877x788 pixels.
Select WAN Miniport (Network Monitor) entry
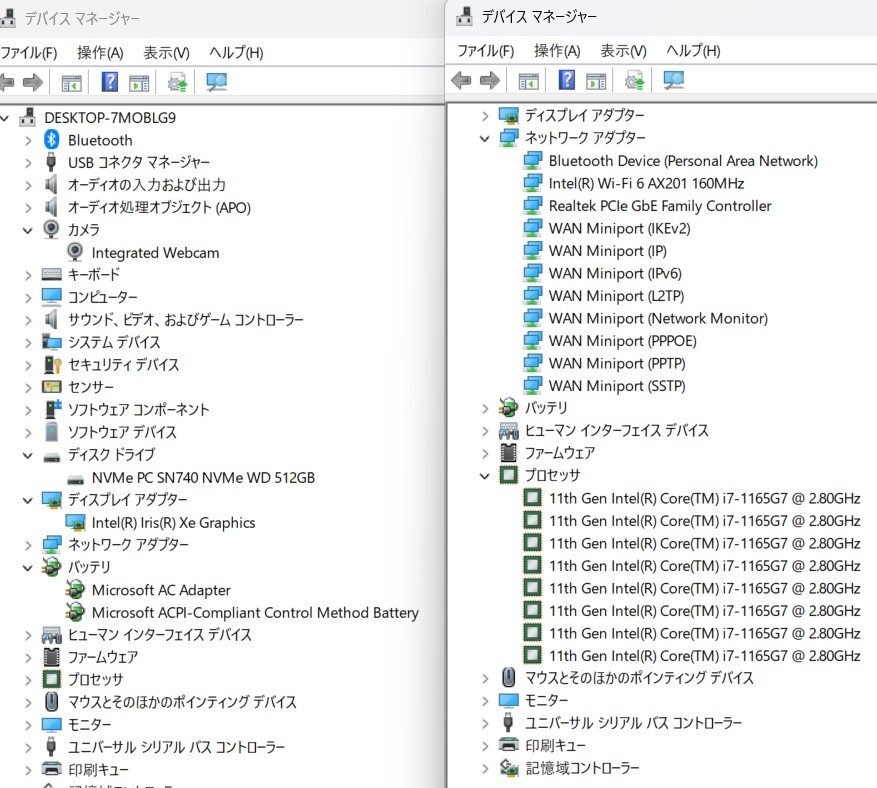click(657, 318)
